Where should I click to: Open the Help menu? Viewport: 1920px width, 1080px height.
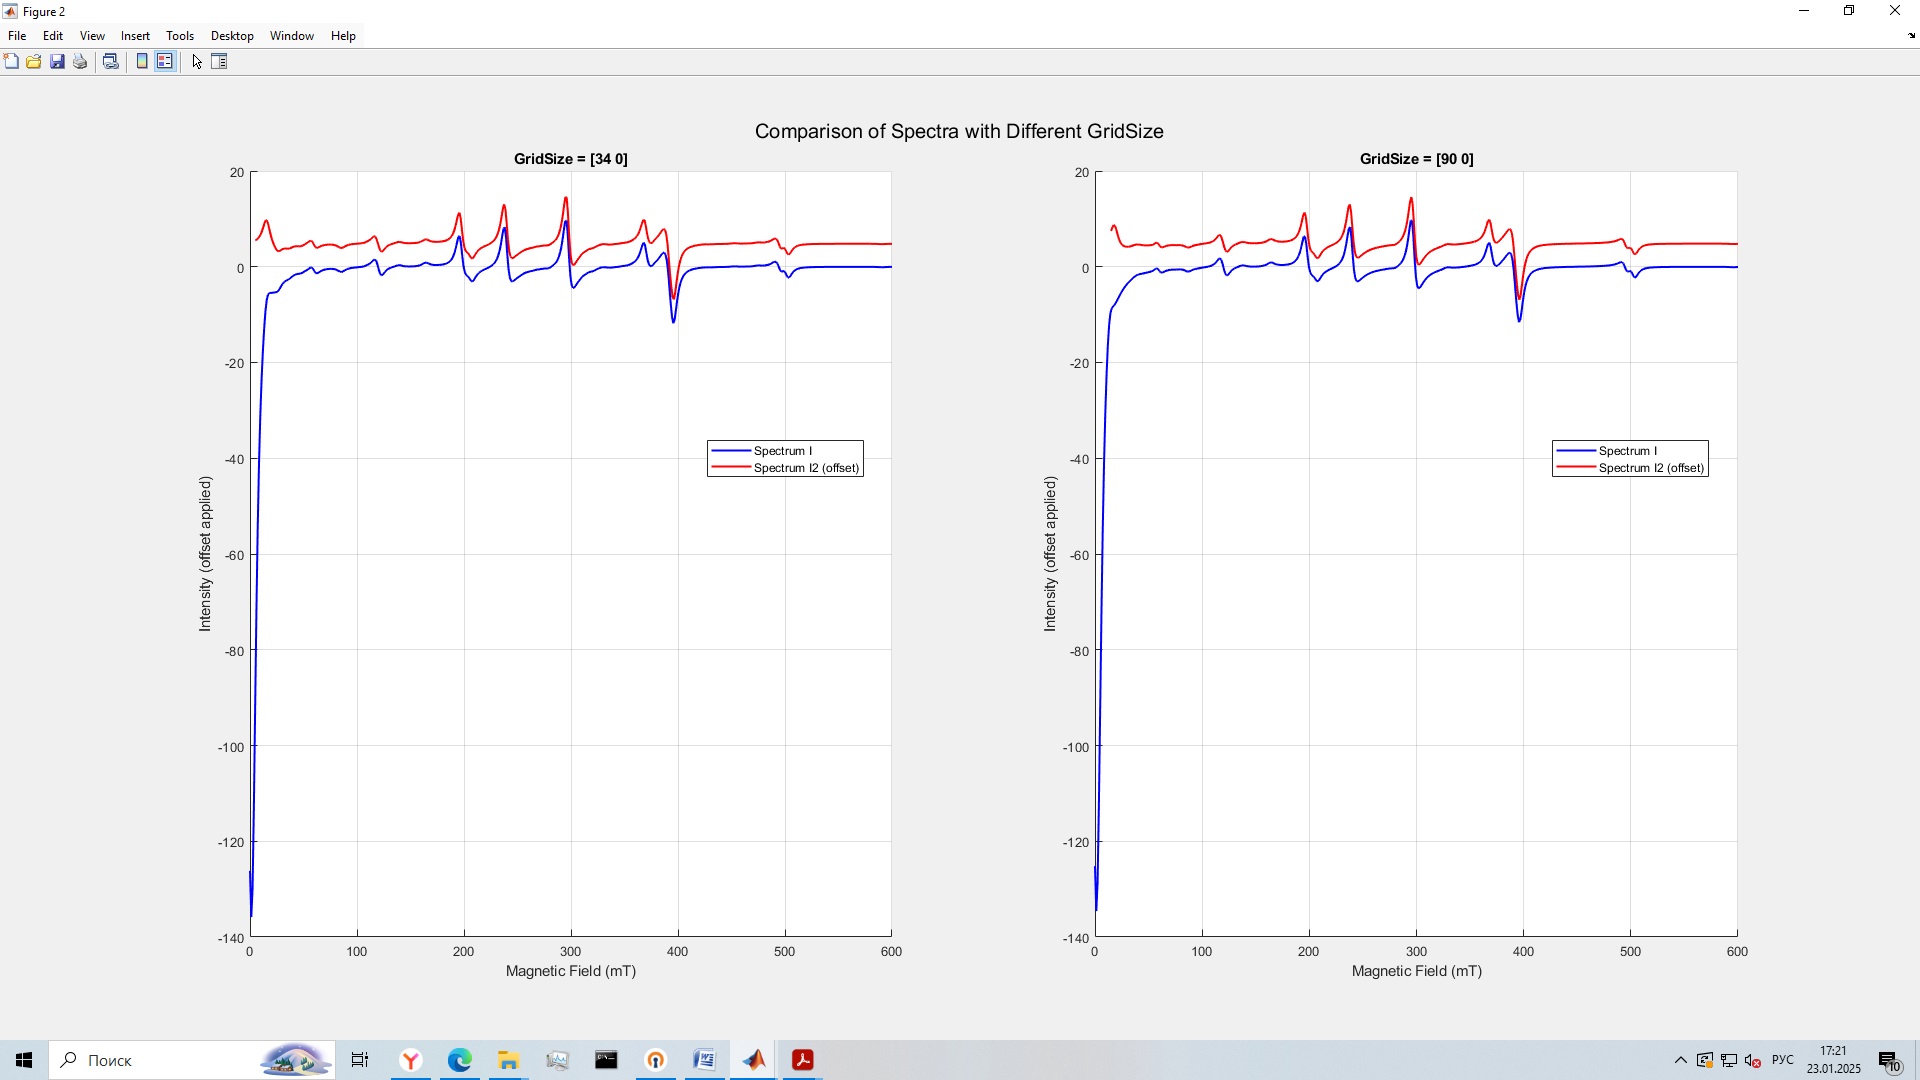point(343,36)
